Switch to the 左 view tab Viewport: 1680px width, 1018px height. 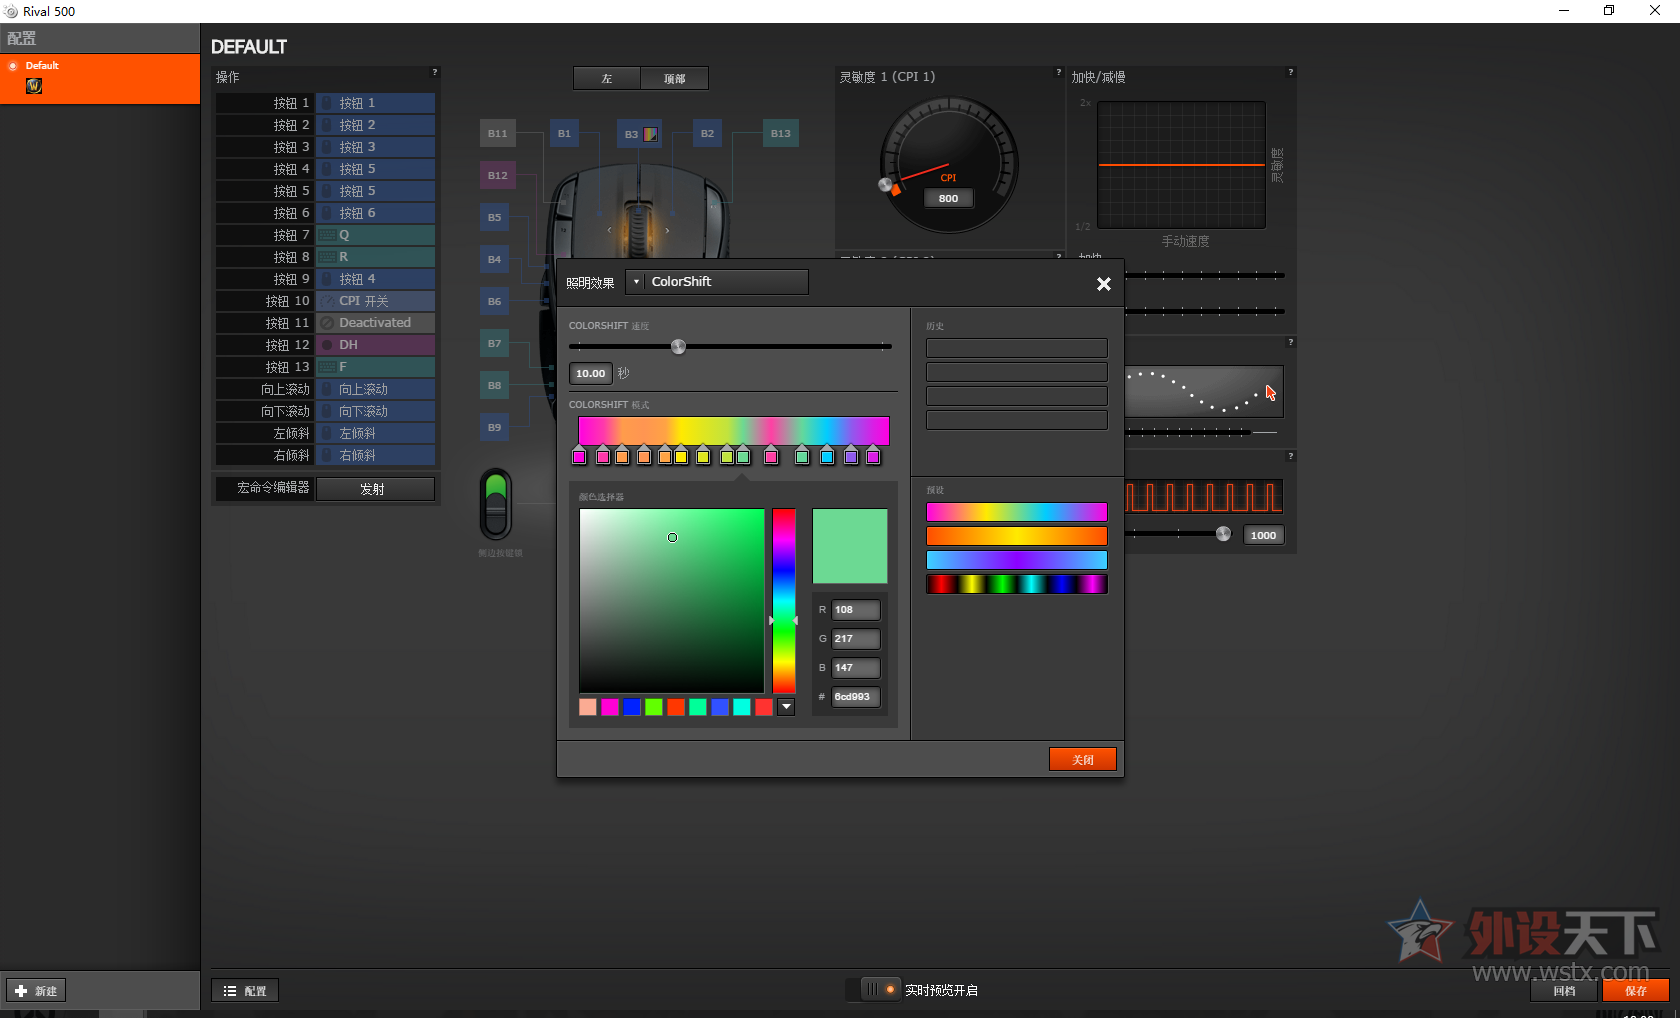[607, 79]
